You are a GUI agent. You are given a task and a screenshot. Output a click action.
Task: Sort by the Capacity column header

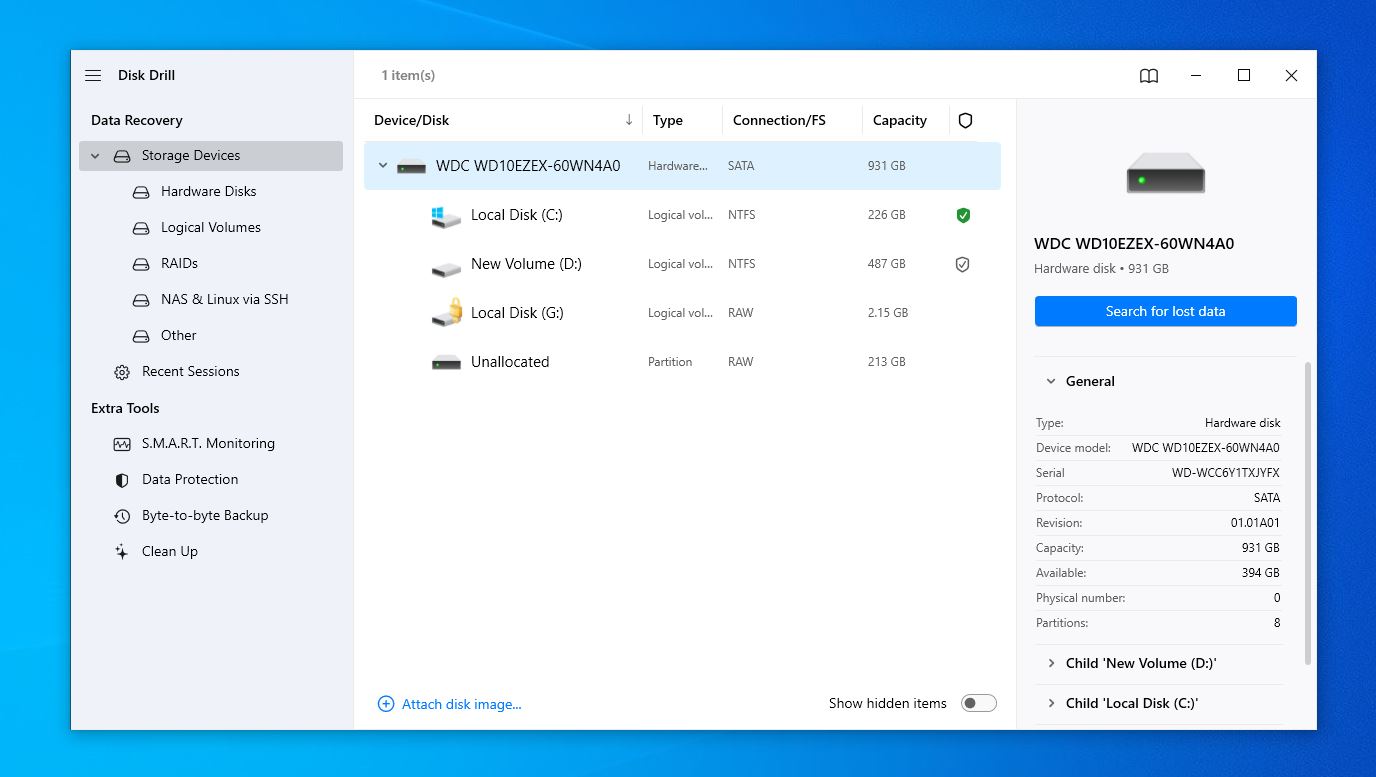(900, 120)
